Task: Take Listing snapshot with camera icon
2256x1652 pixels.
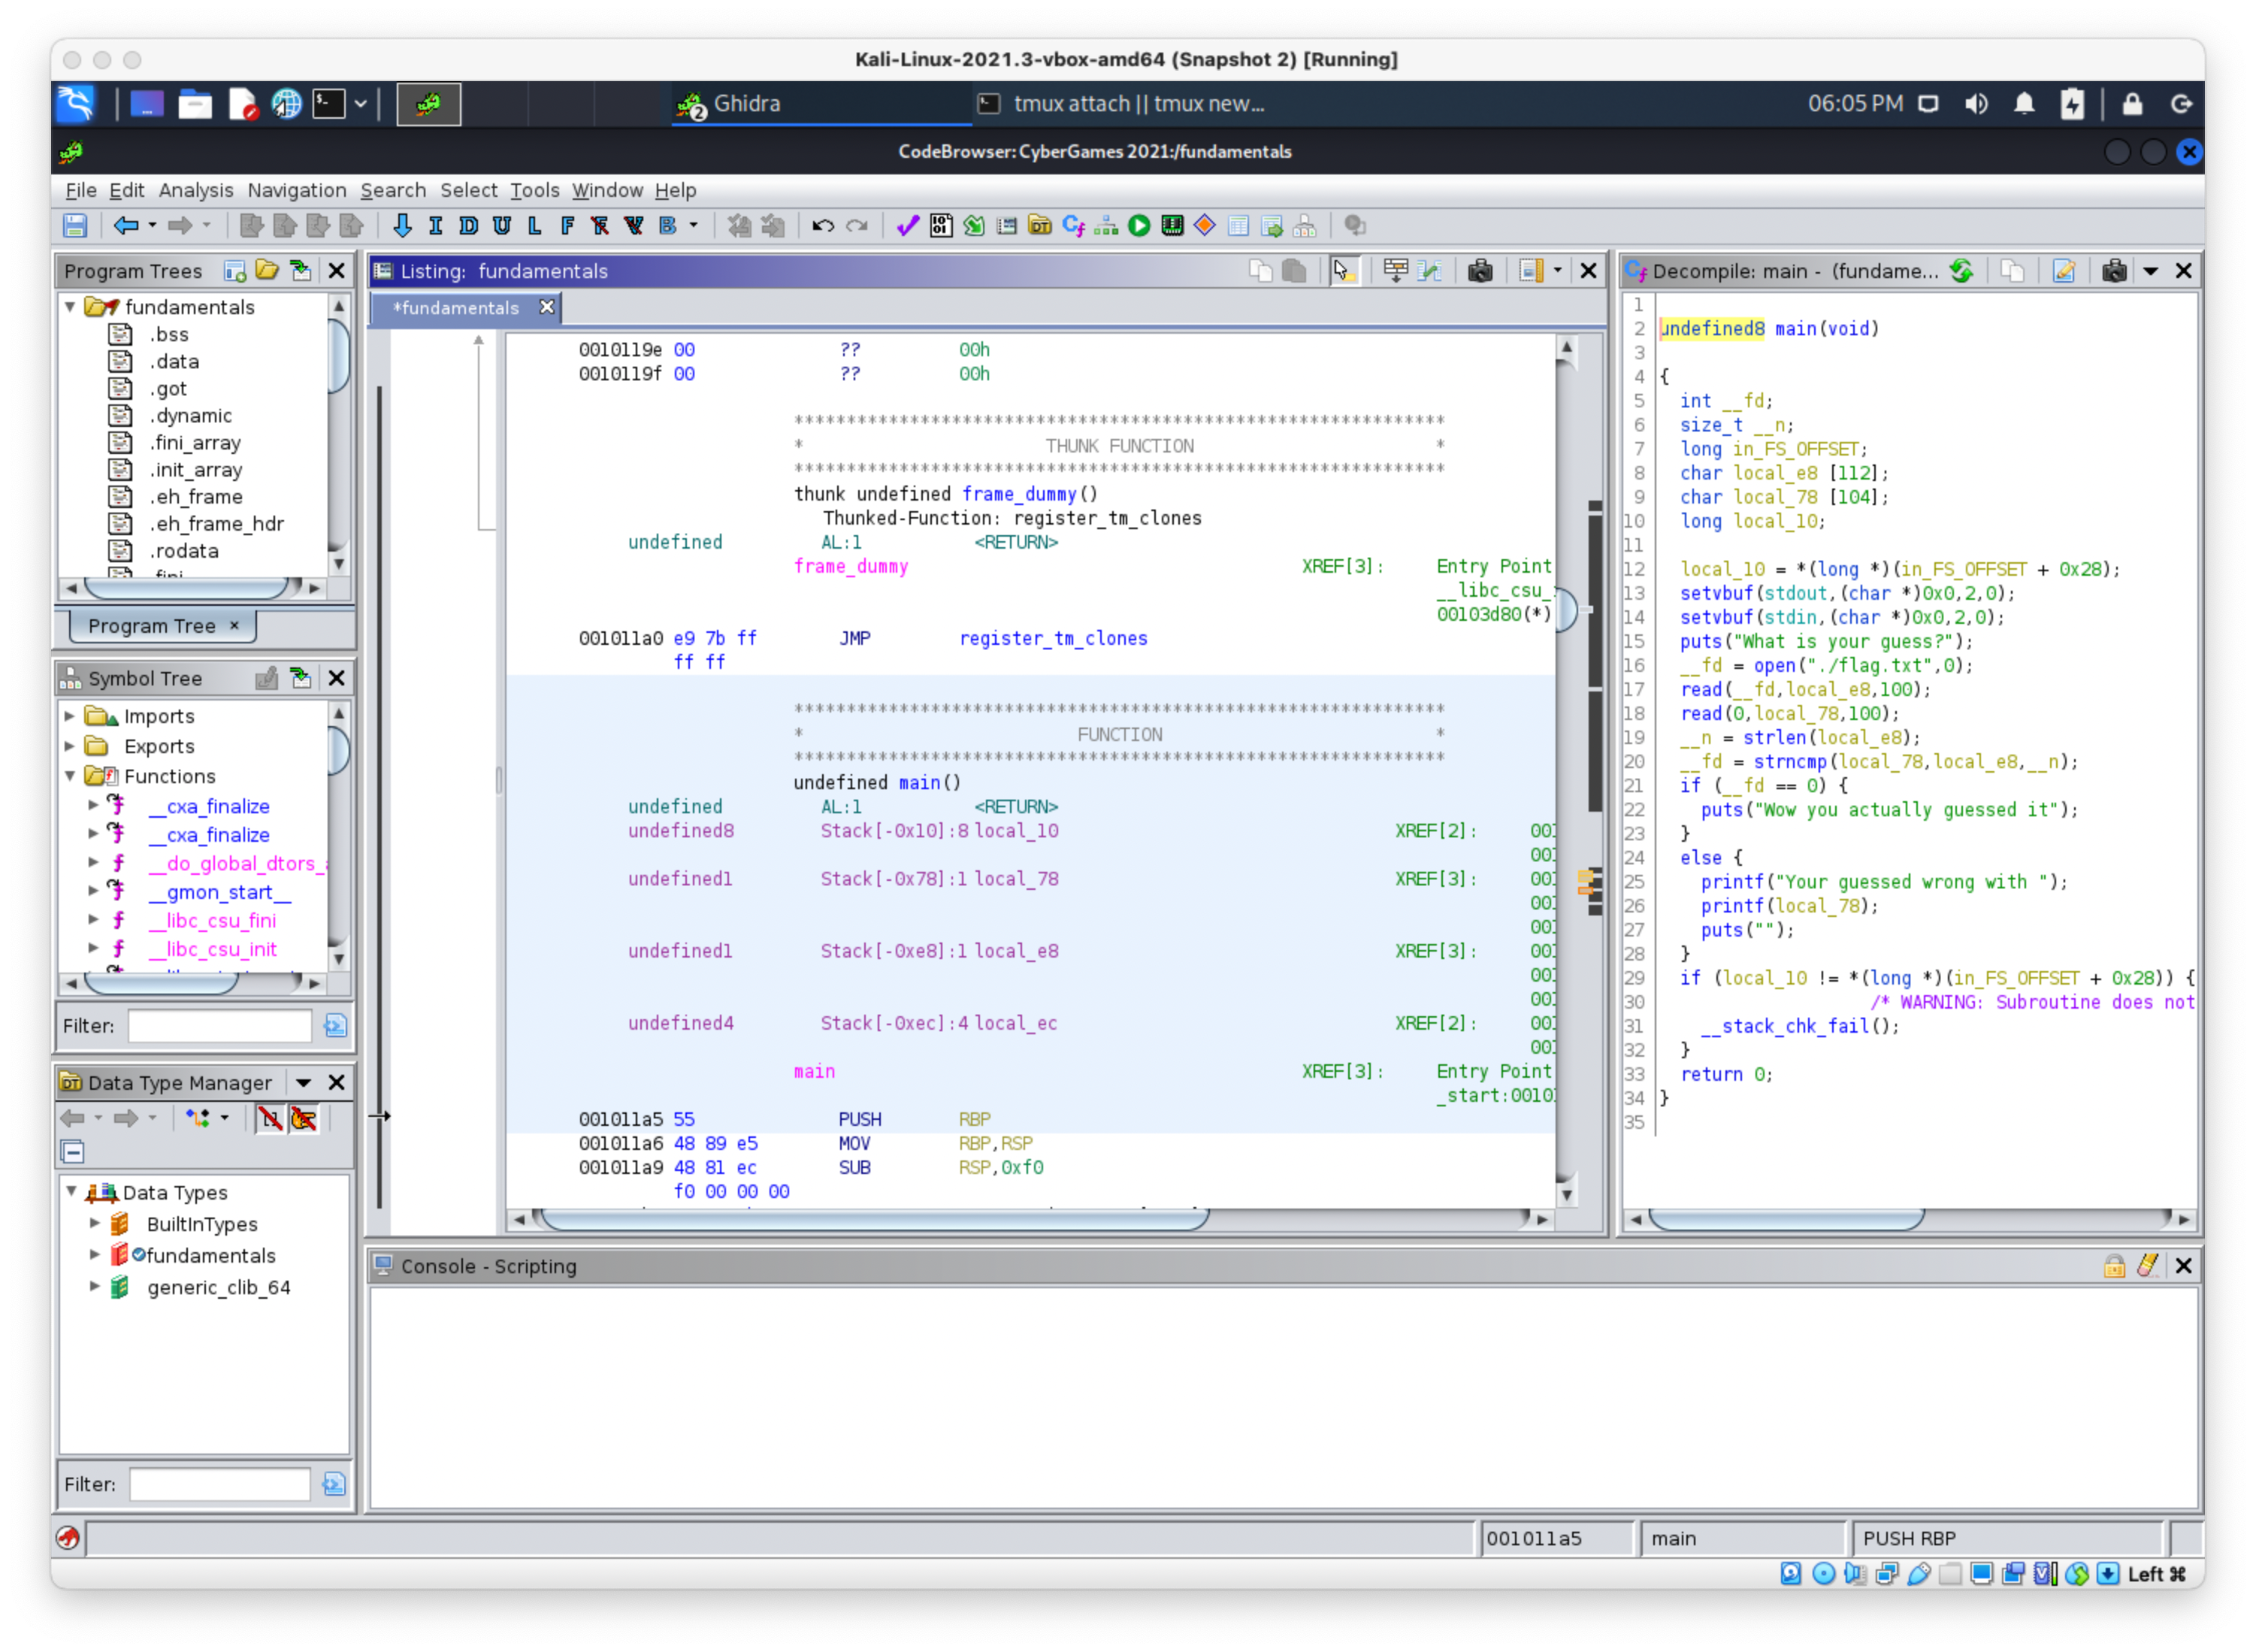Action: pyautogui.click(x=1481, y=271)
